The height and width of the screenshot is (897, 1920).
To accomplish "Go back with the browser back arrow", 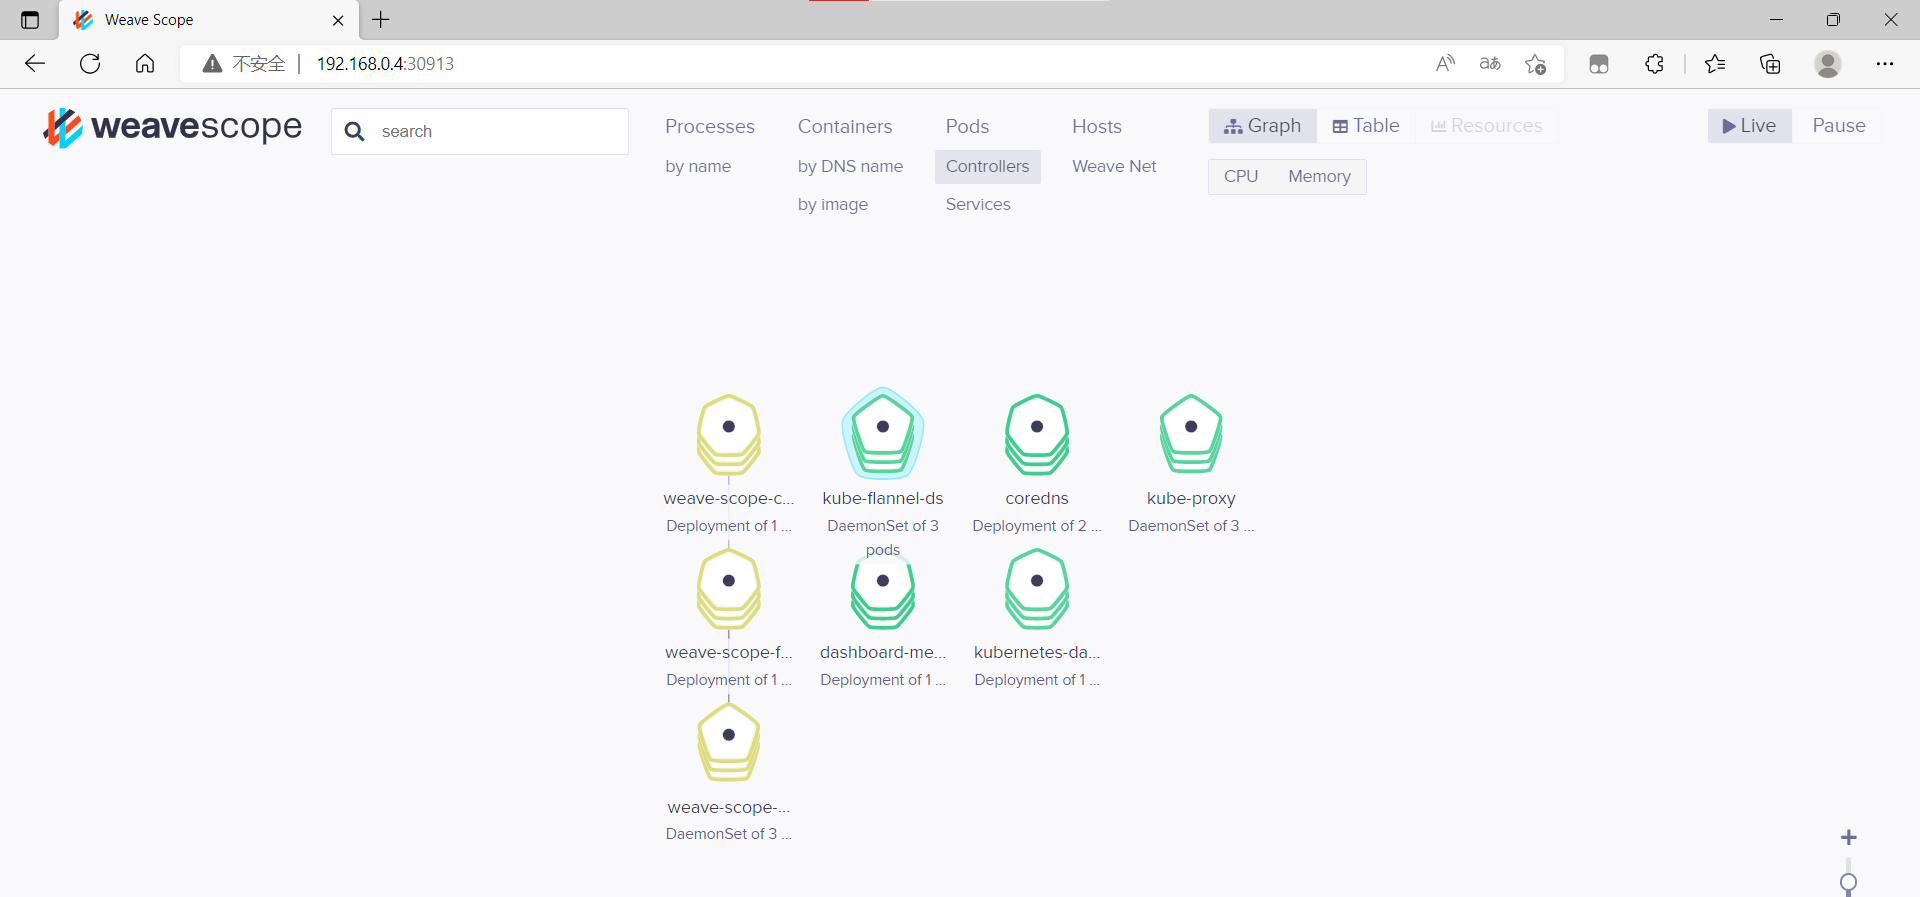I will [x=35, y=64].
